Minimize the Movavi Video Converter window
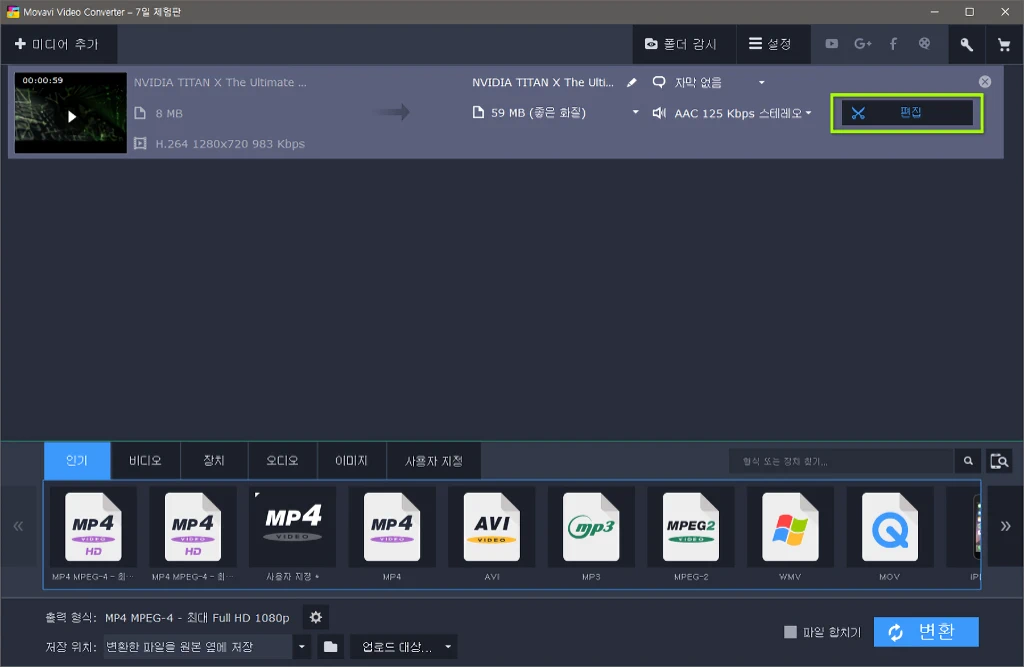 pyautogui.click(x=935, y=12)
